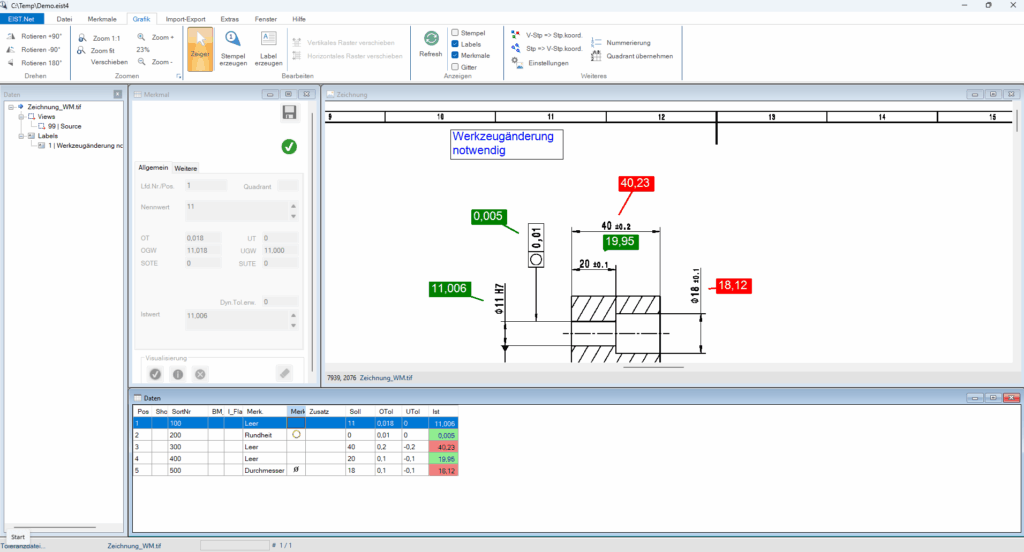1024x552 pixels.
Task: Enable the Stempel checkbox
Action: (455, 33)
